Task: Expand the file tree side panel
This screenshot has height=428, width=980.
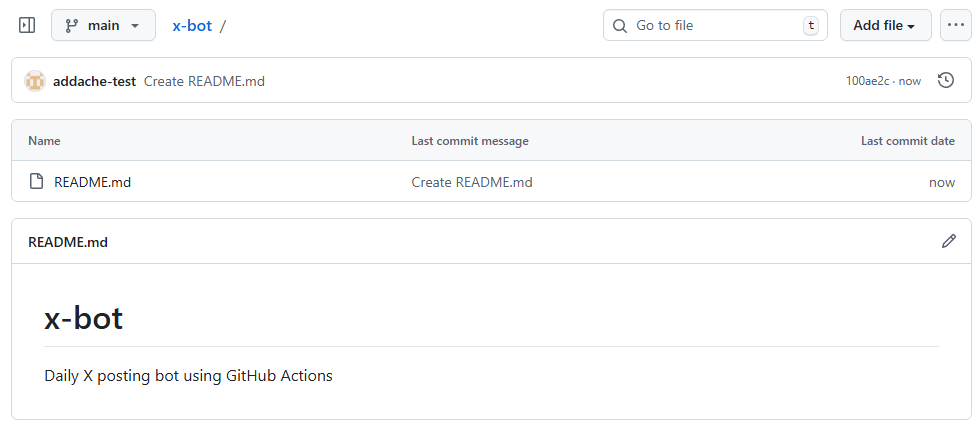Action: tap(27, 25)
